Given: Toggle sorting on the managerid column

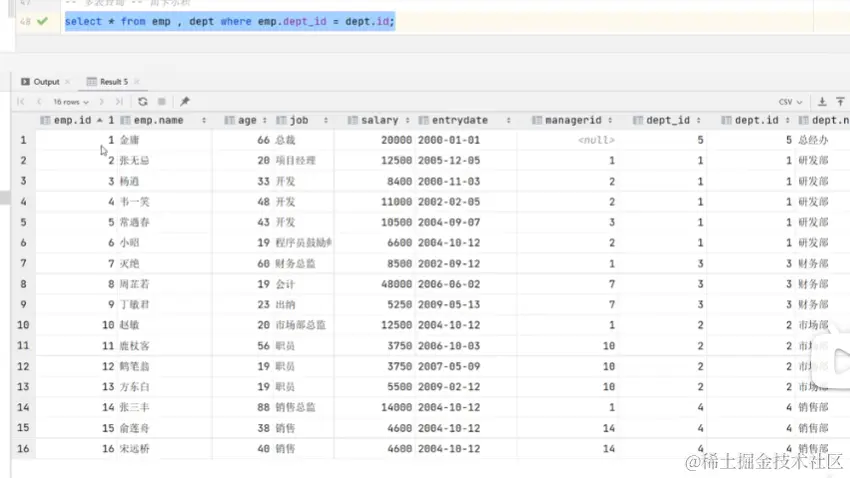Looking at the screenshot, I should pos(610,120).
